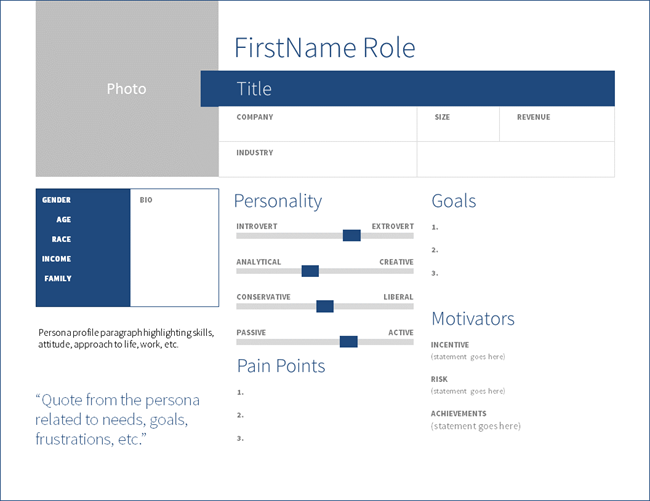Click the Company field
This screenshot has height=501, width=650.
tap(317, 124)
